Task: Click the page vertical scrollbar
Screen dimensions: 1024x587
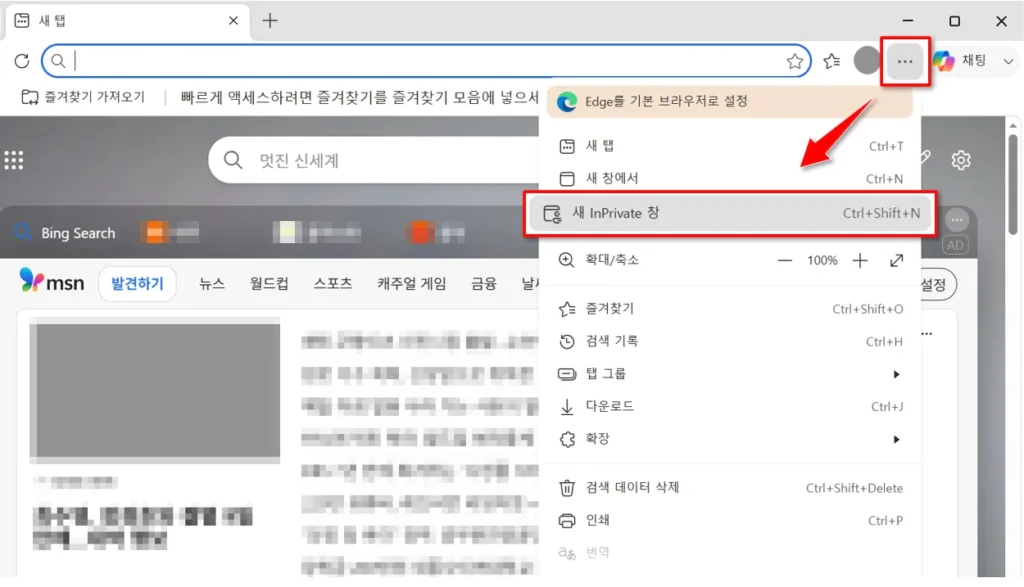Action: click(1012, 184)
